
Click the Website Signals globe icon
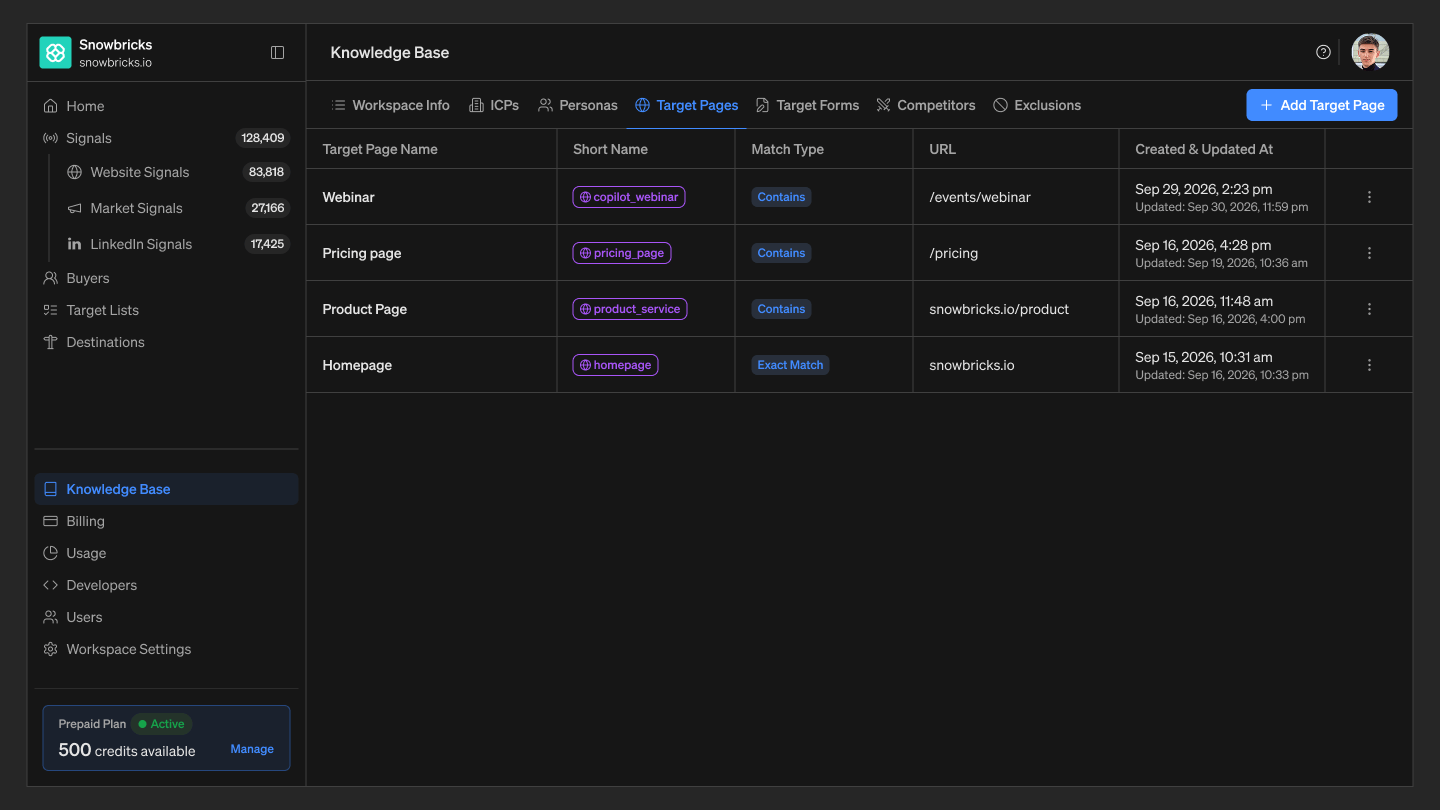[74, 172]
